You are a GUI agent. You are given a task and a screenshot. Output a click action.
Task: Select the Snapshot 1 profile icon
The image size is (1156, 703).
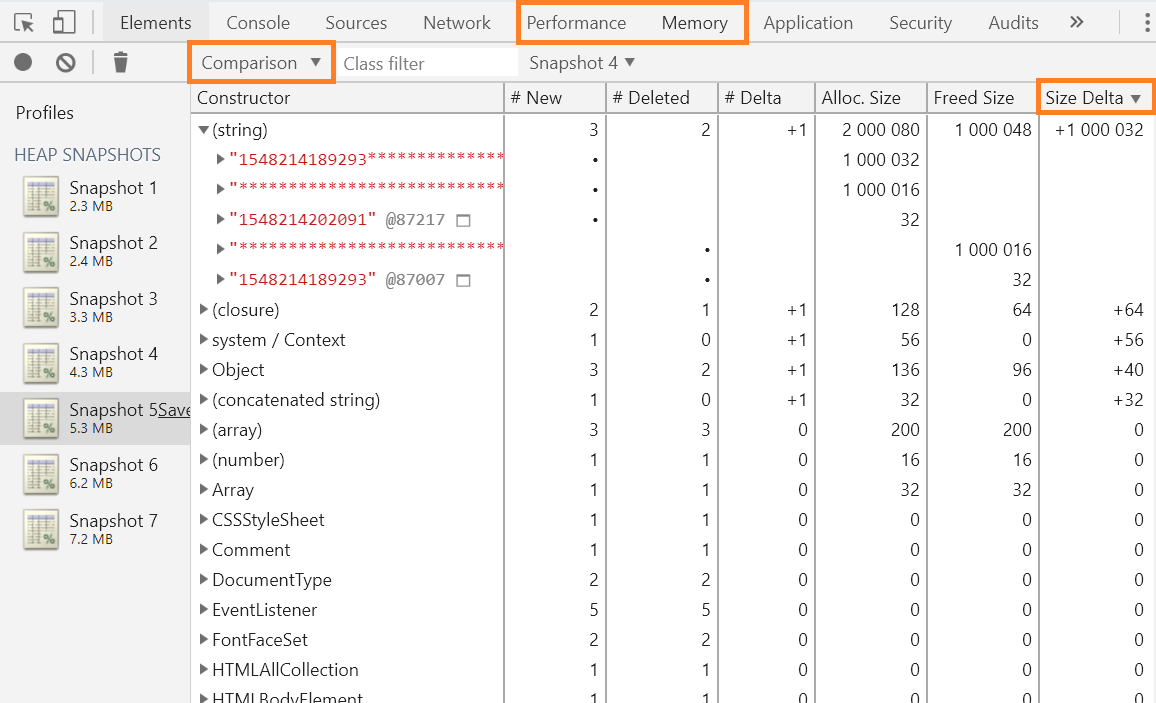click(x=41, y=197)
